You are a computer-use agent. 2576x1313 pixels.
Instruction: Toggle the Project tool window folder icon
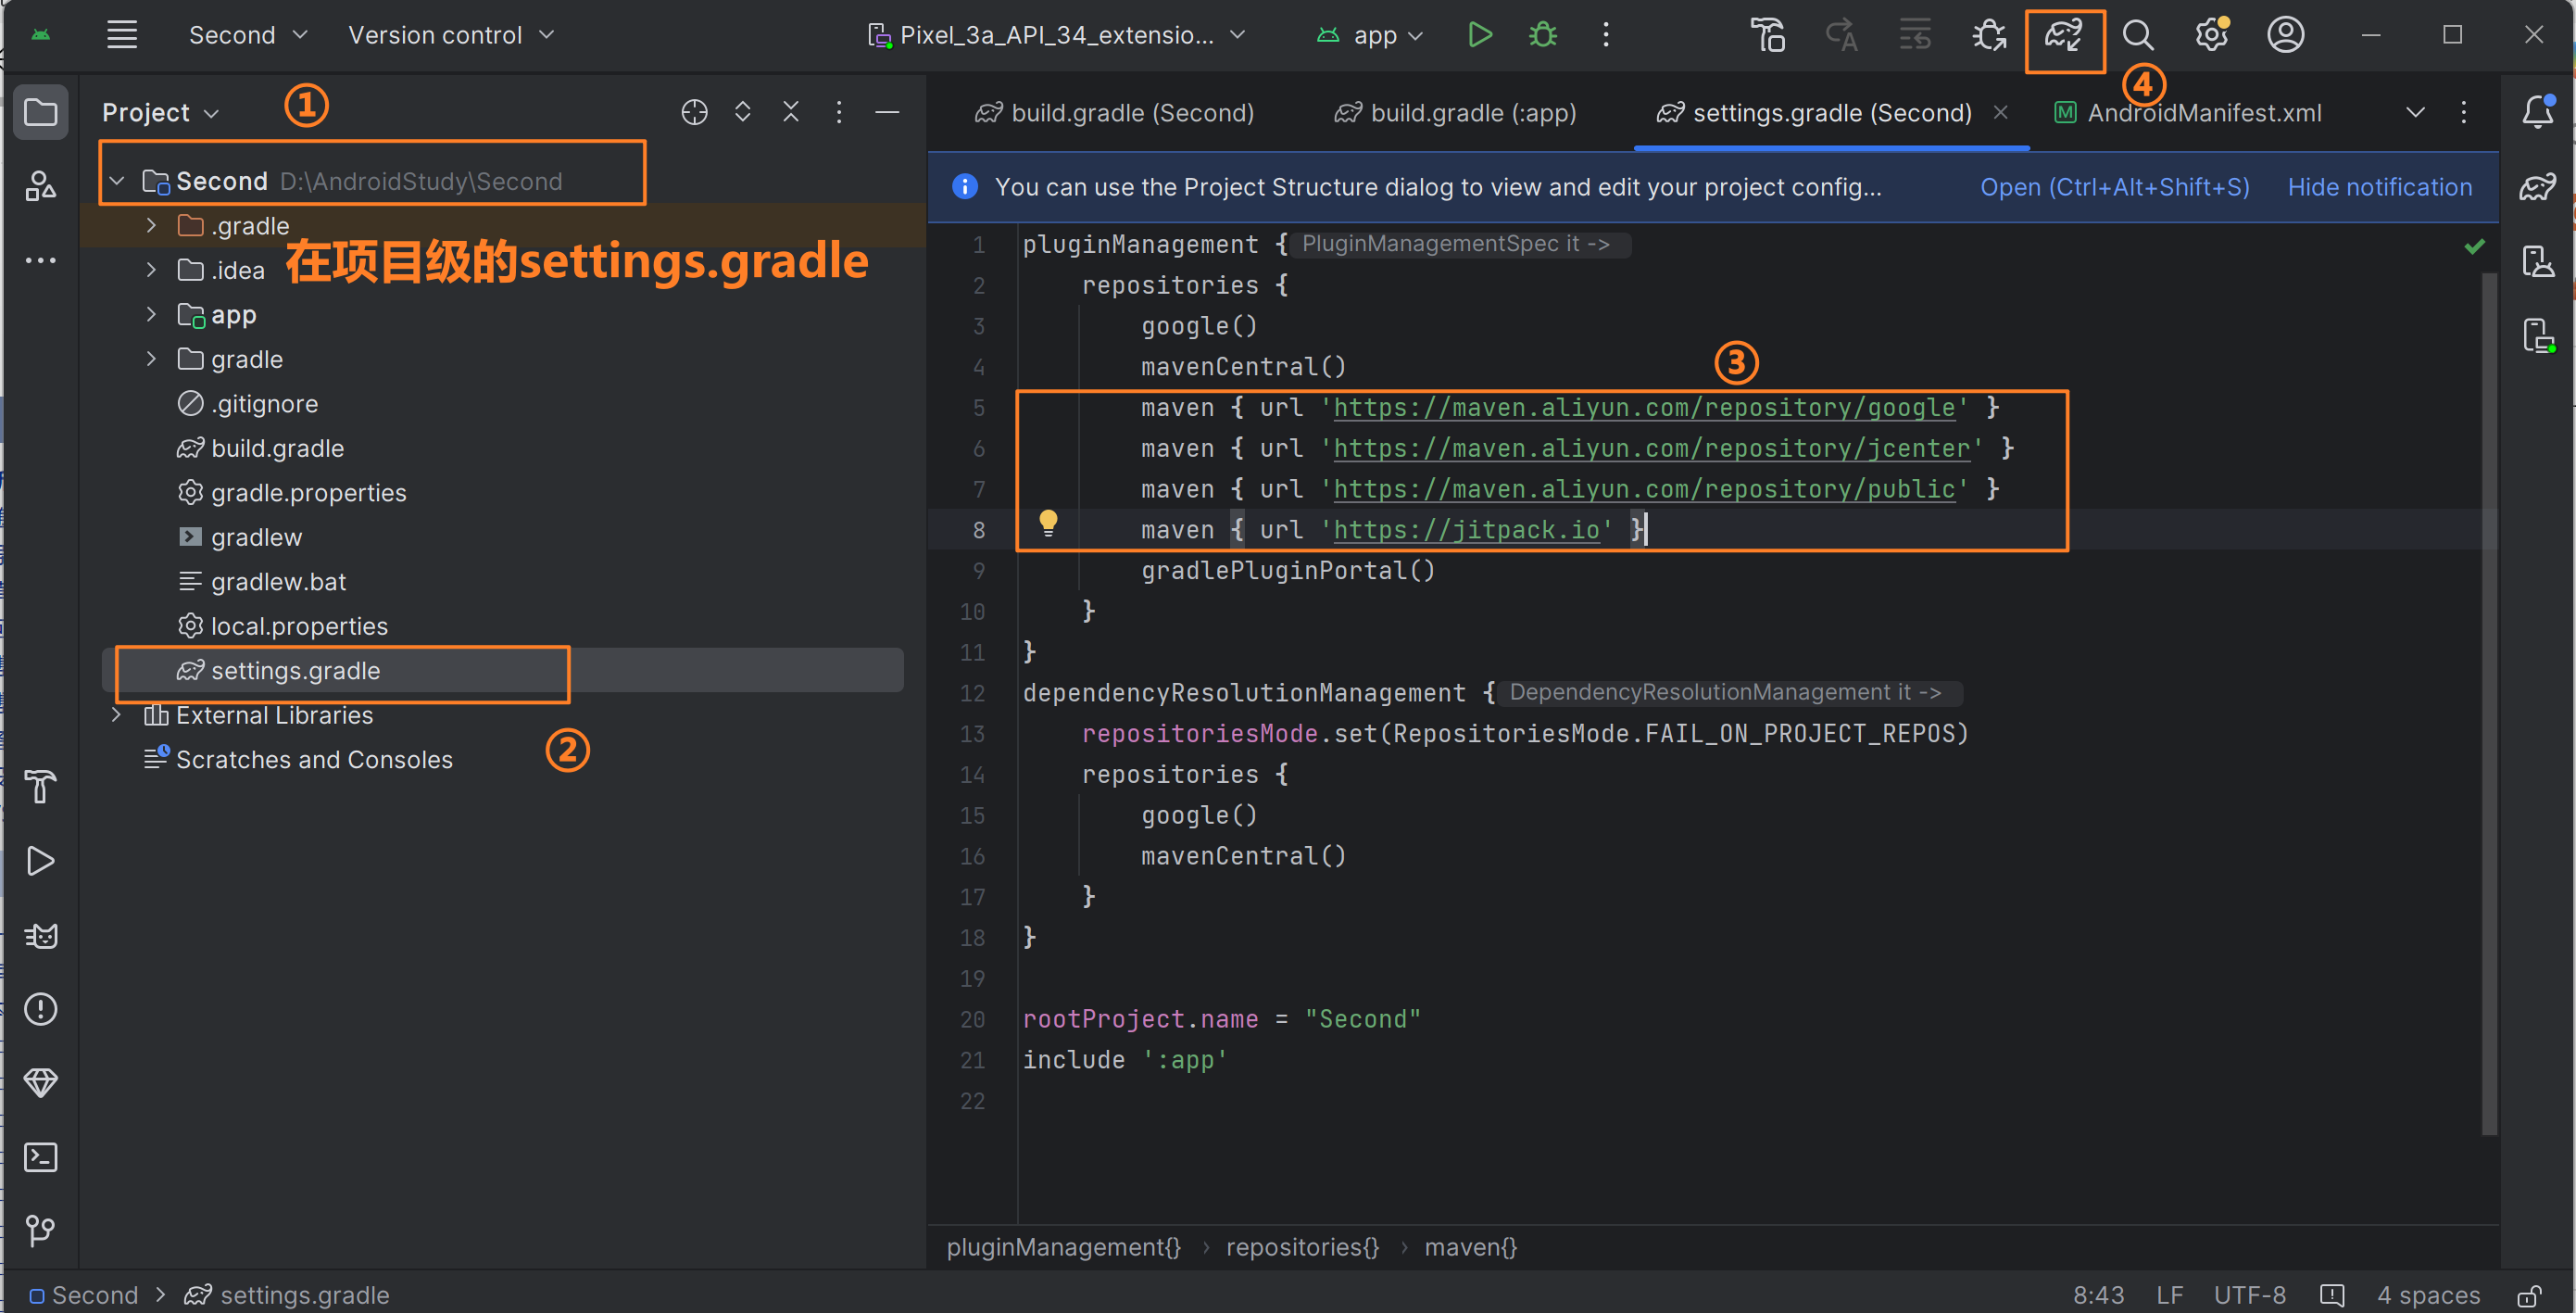(x=40, y=111)
